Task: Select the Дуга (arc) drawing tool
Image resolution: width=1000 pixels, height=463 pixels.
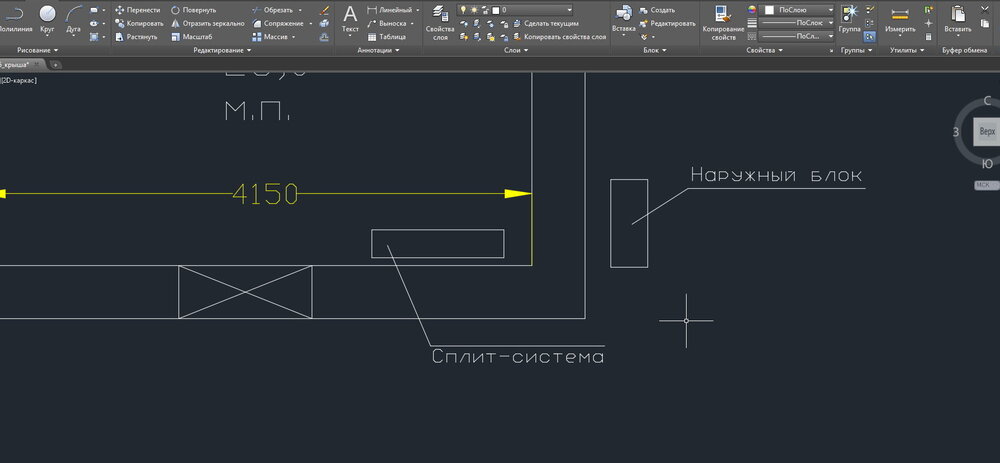Action: coord(73,17)
